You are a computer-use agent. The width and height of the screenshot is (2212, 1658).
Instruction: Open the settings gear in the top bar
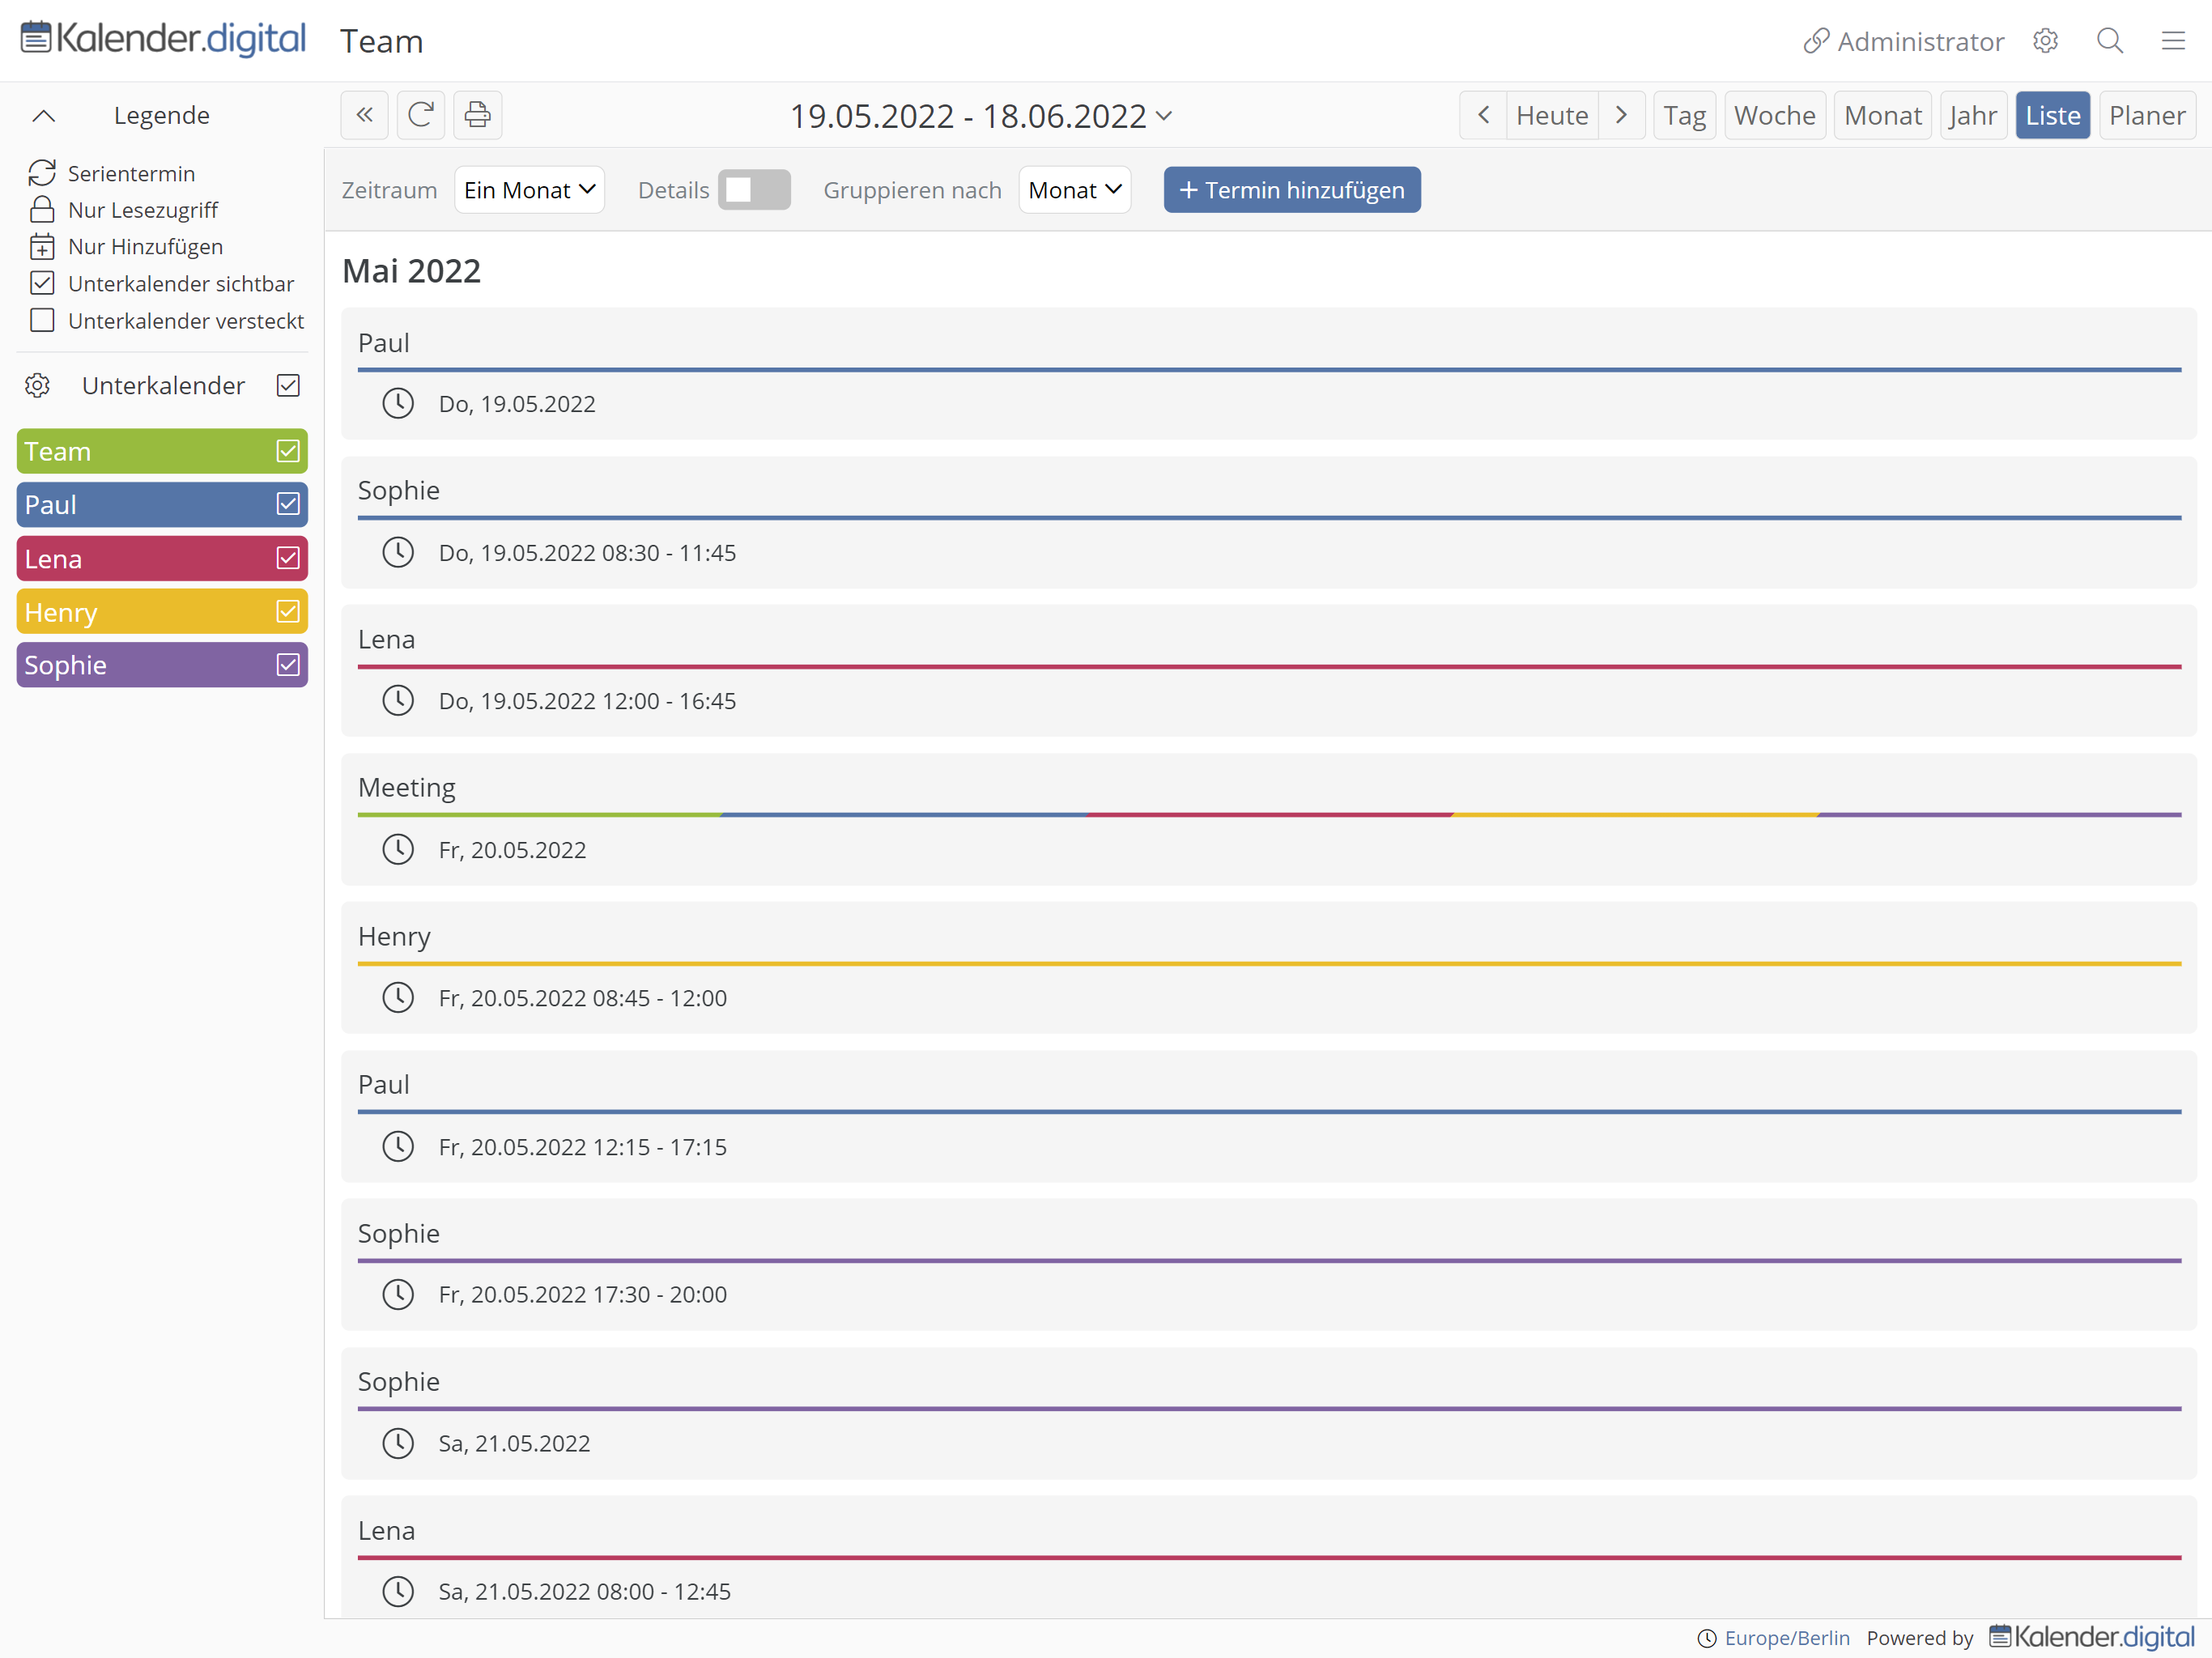(x=2045, y=41)
